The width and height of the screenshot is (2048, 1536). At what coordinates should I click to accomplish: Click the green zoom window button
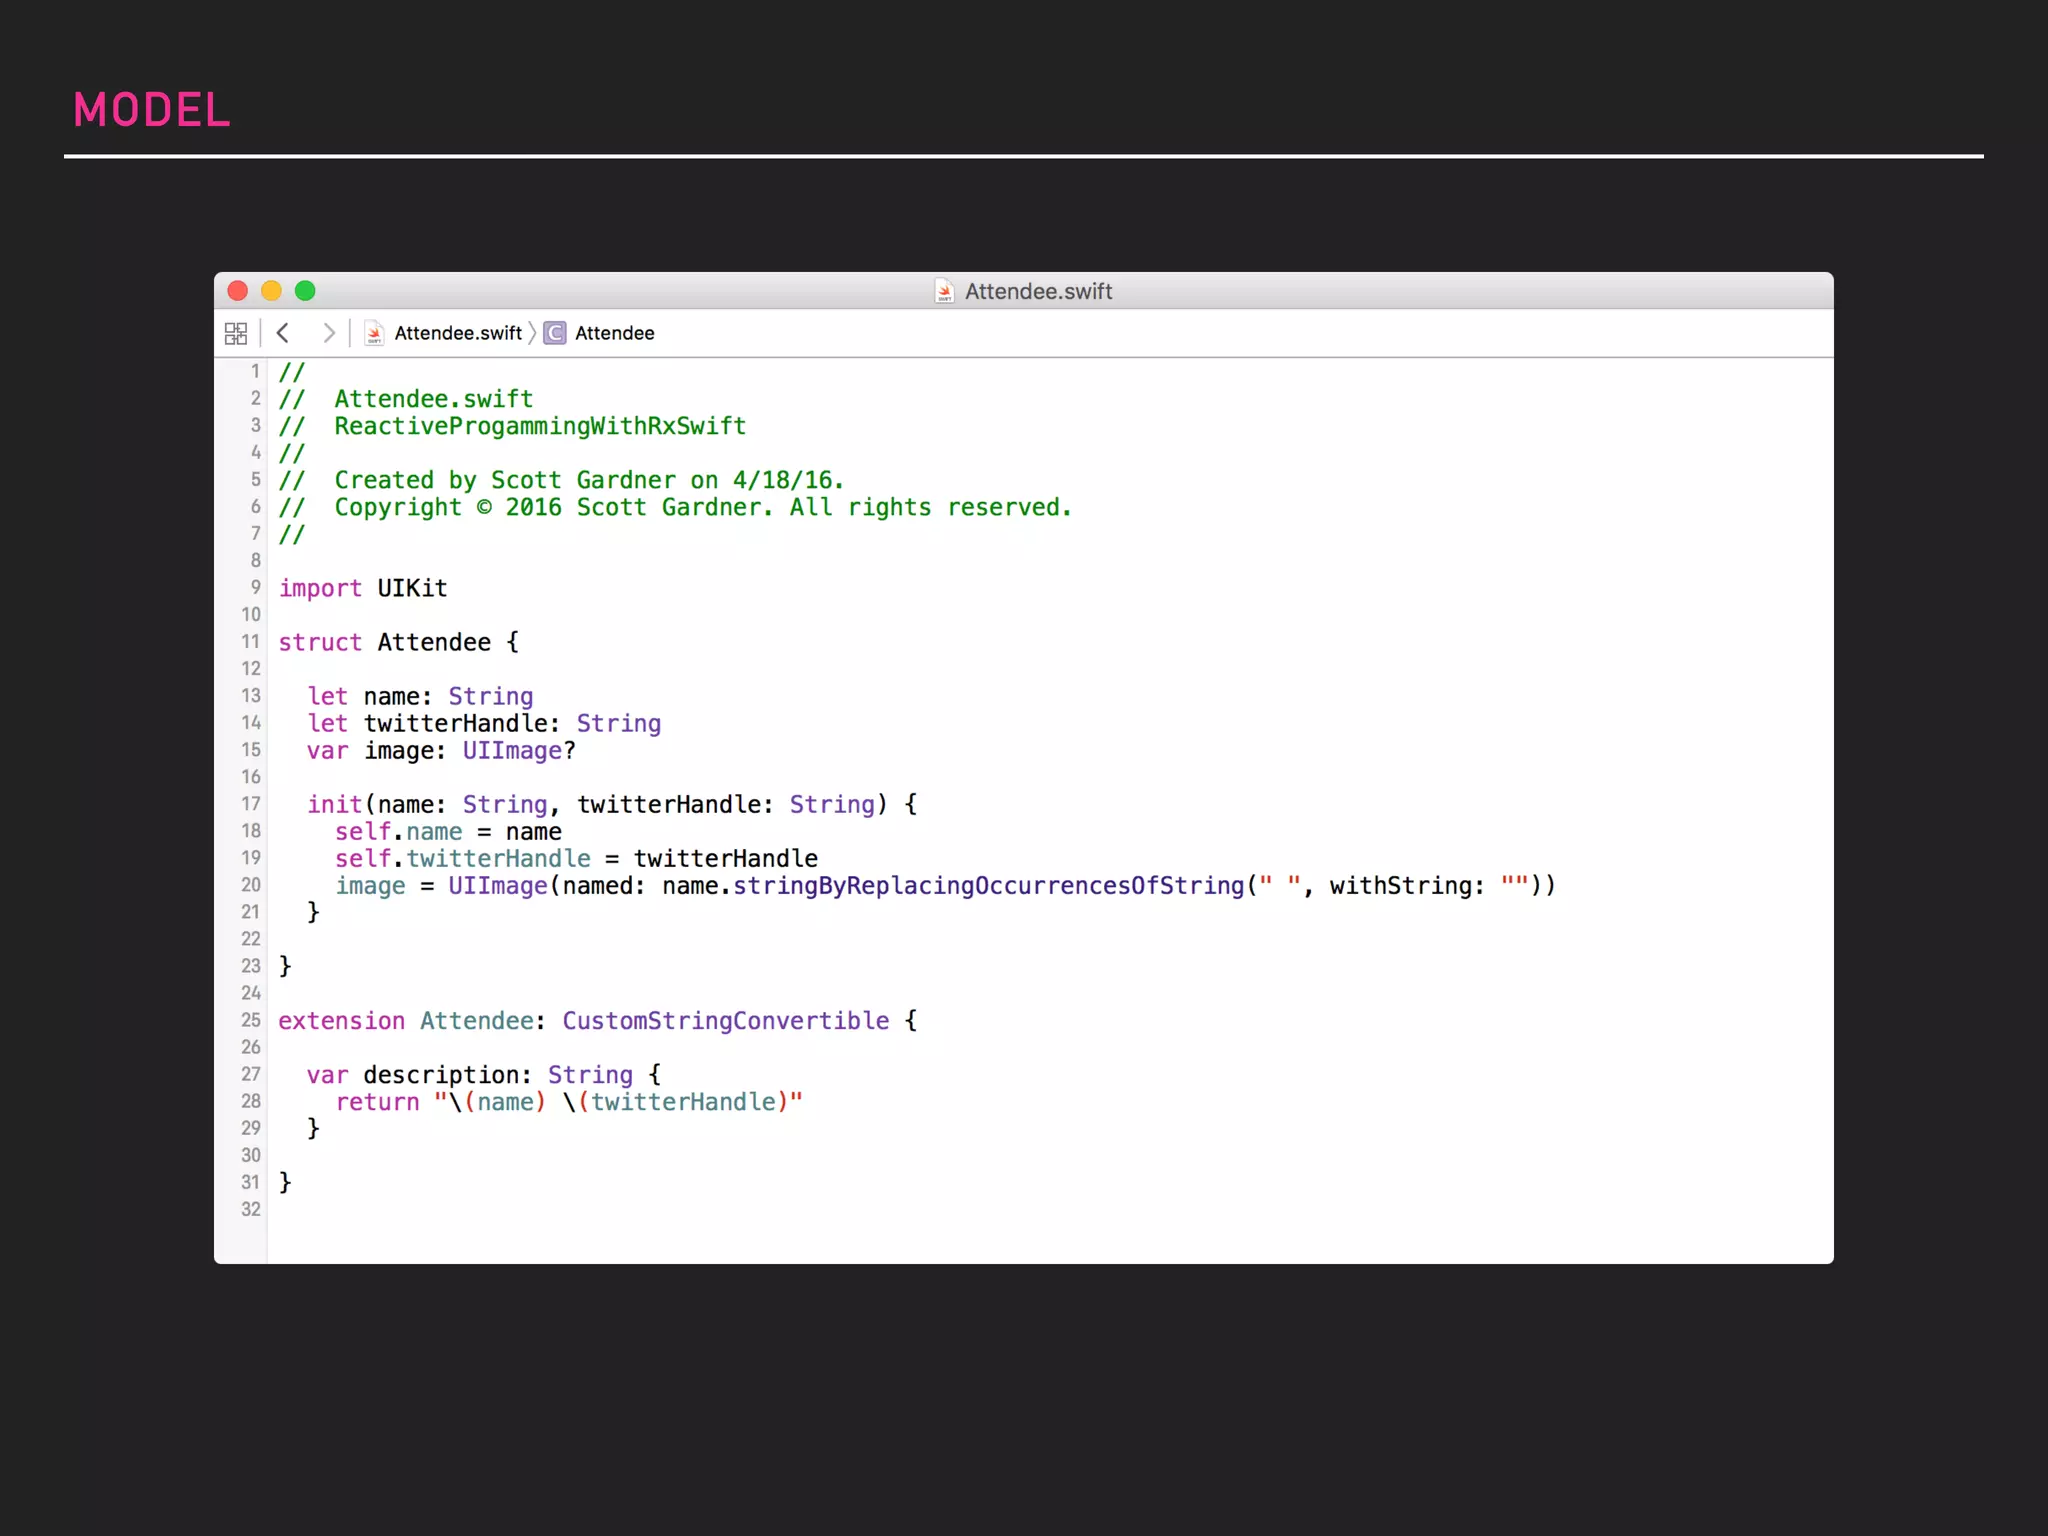(x=305, y=291)
